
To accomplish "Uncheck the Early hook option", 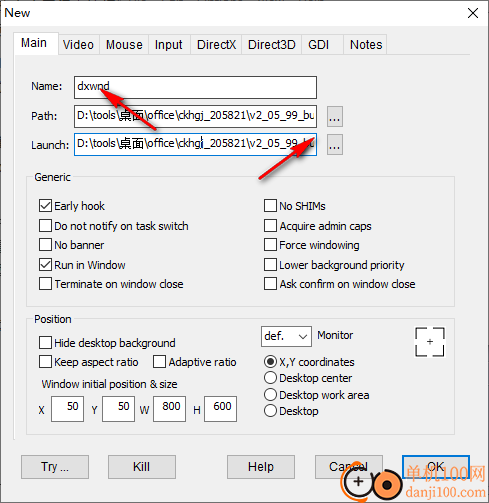I will [x=45, y=206].
